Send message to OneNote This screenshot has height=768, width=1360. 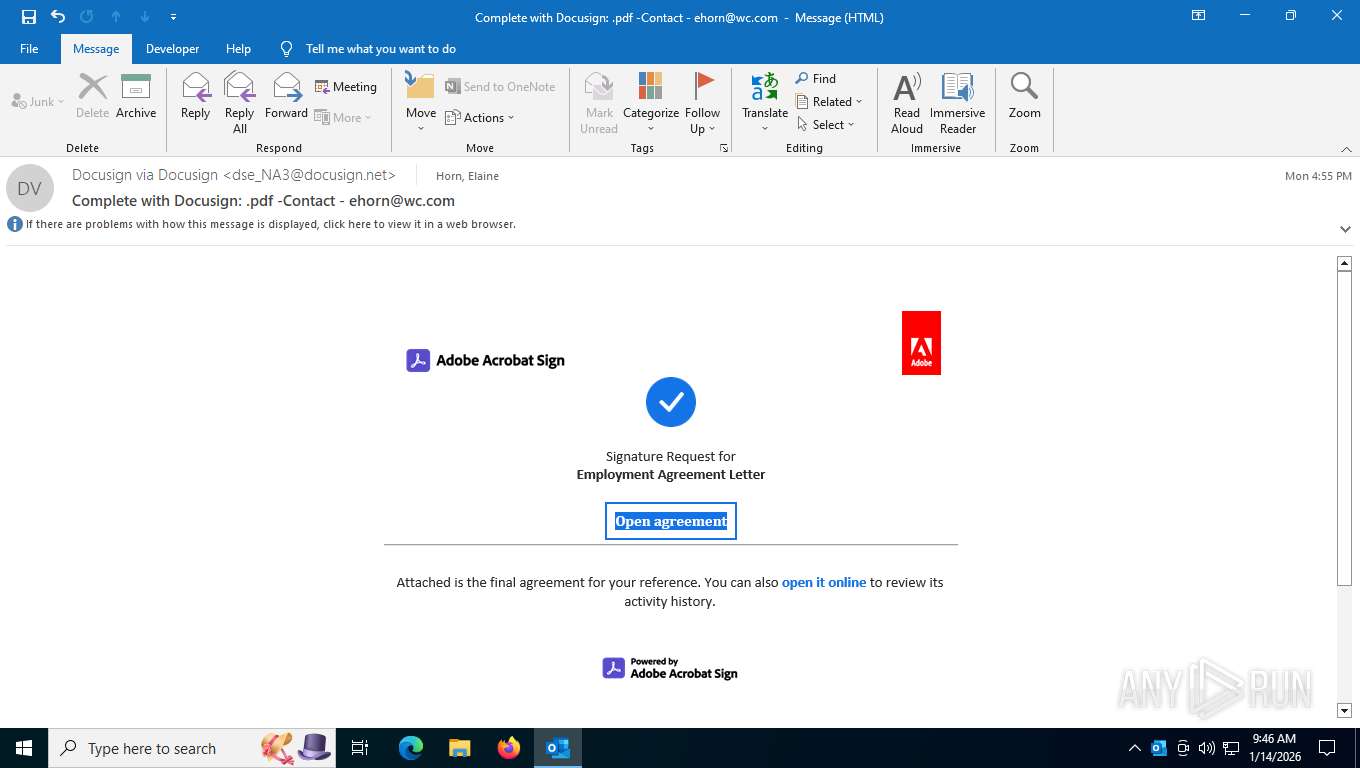click(x=500, y=87)
